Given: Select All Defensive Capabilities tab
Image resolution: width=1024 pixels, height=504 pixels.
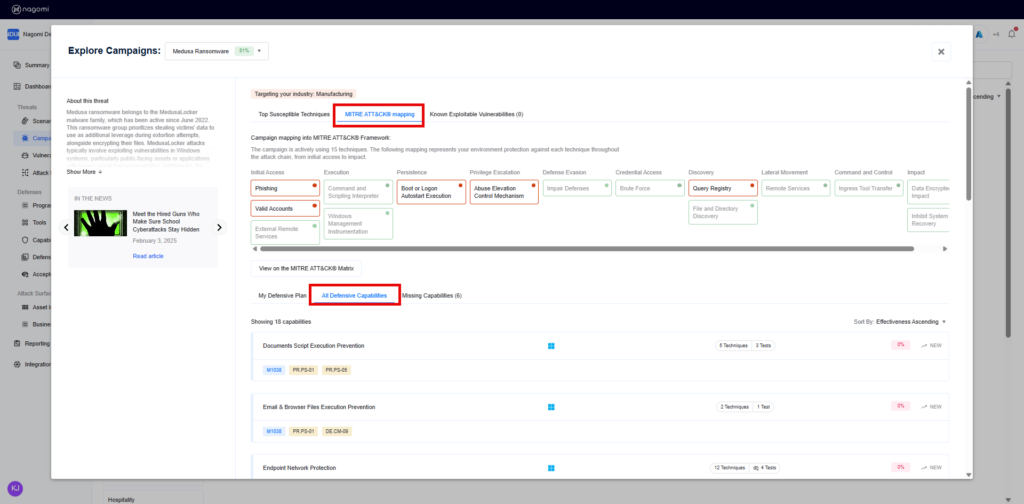Looking at the screenshot, I should (354, 296).
